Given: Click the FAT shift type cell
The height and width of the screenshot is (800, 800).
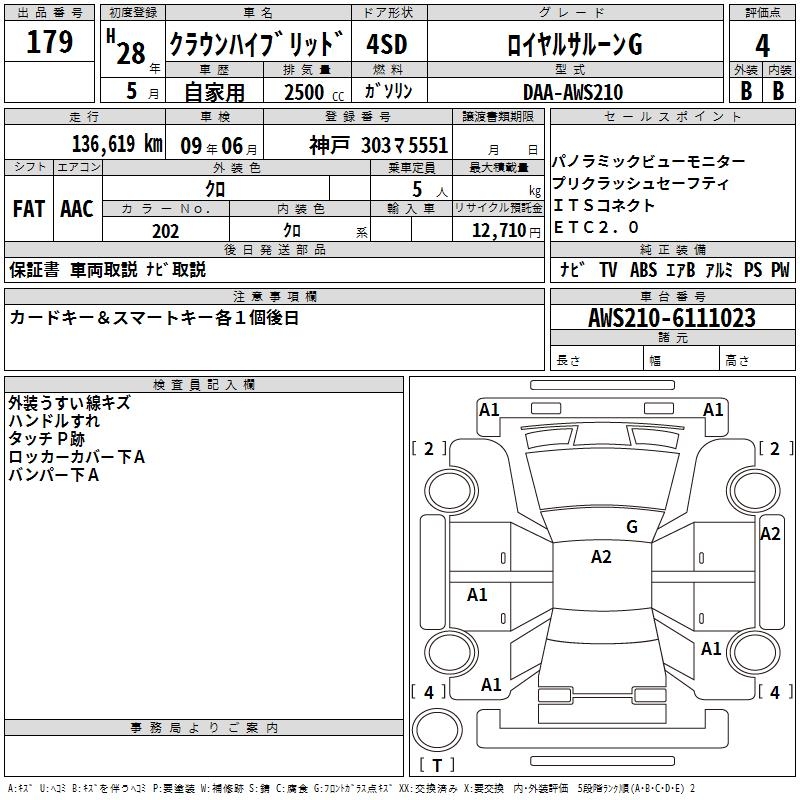Looking at the screenshot, I should tap(29, 209).
